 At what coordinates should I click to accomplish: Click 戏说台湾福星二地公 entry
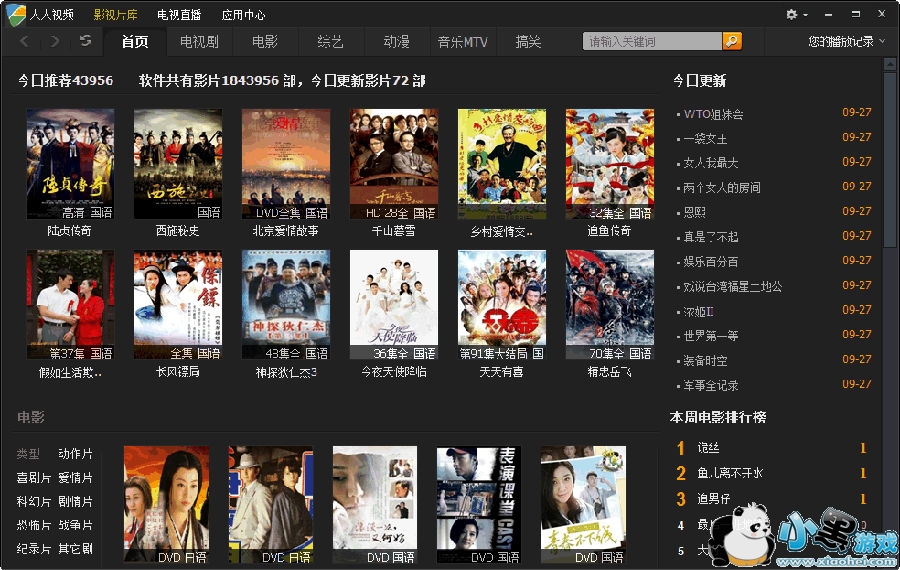pos(732,286)
